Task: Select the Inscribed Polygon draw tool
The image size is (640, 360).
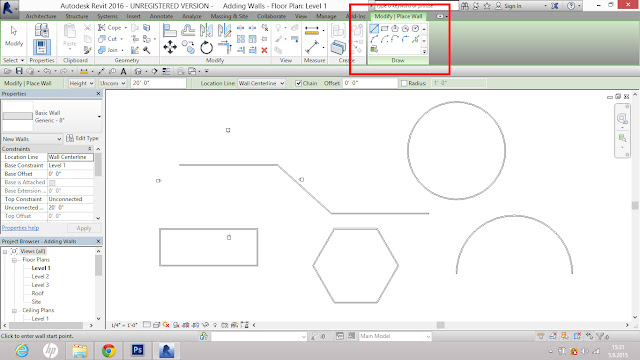Action: 395,29
